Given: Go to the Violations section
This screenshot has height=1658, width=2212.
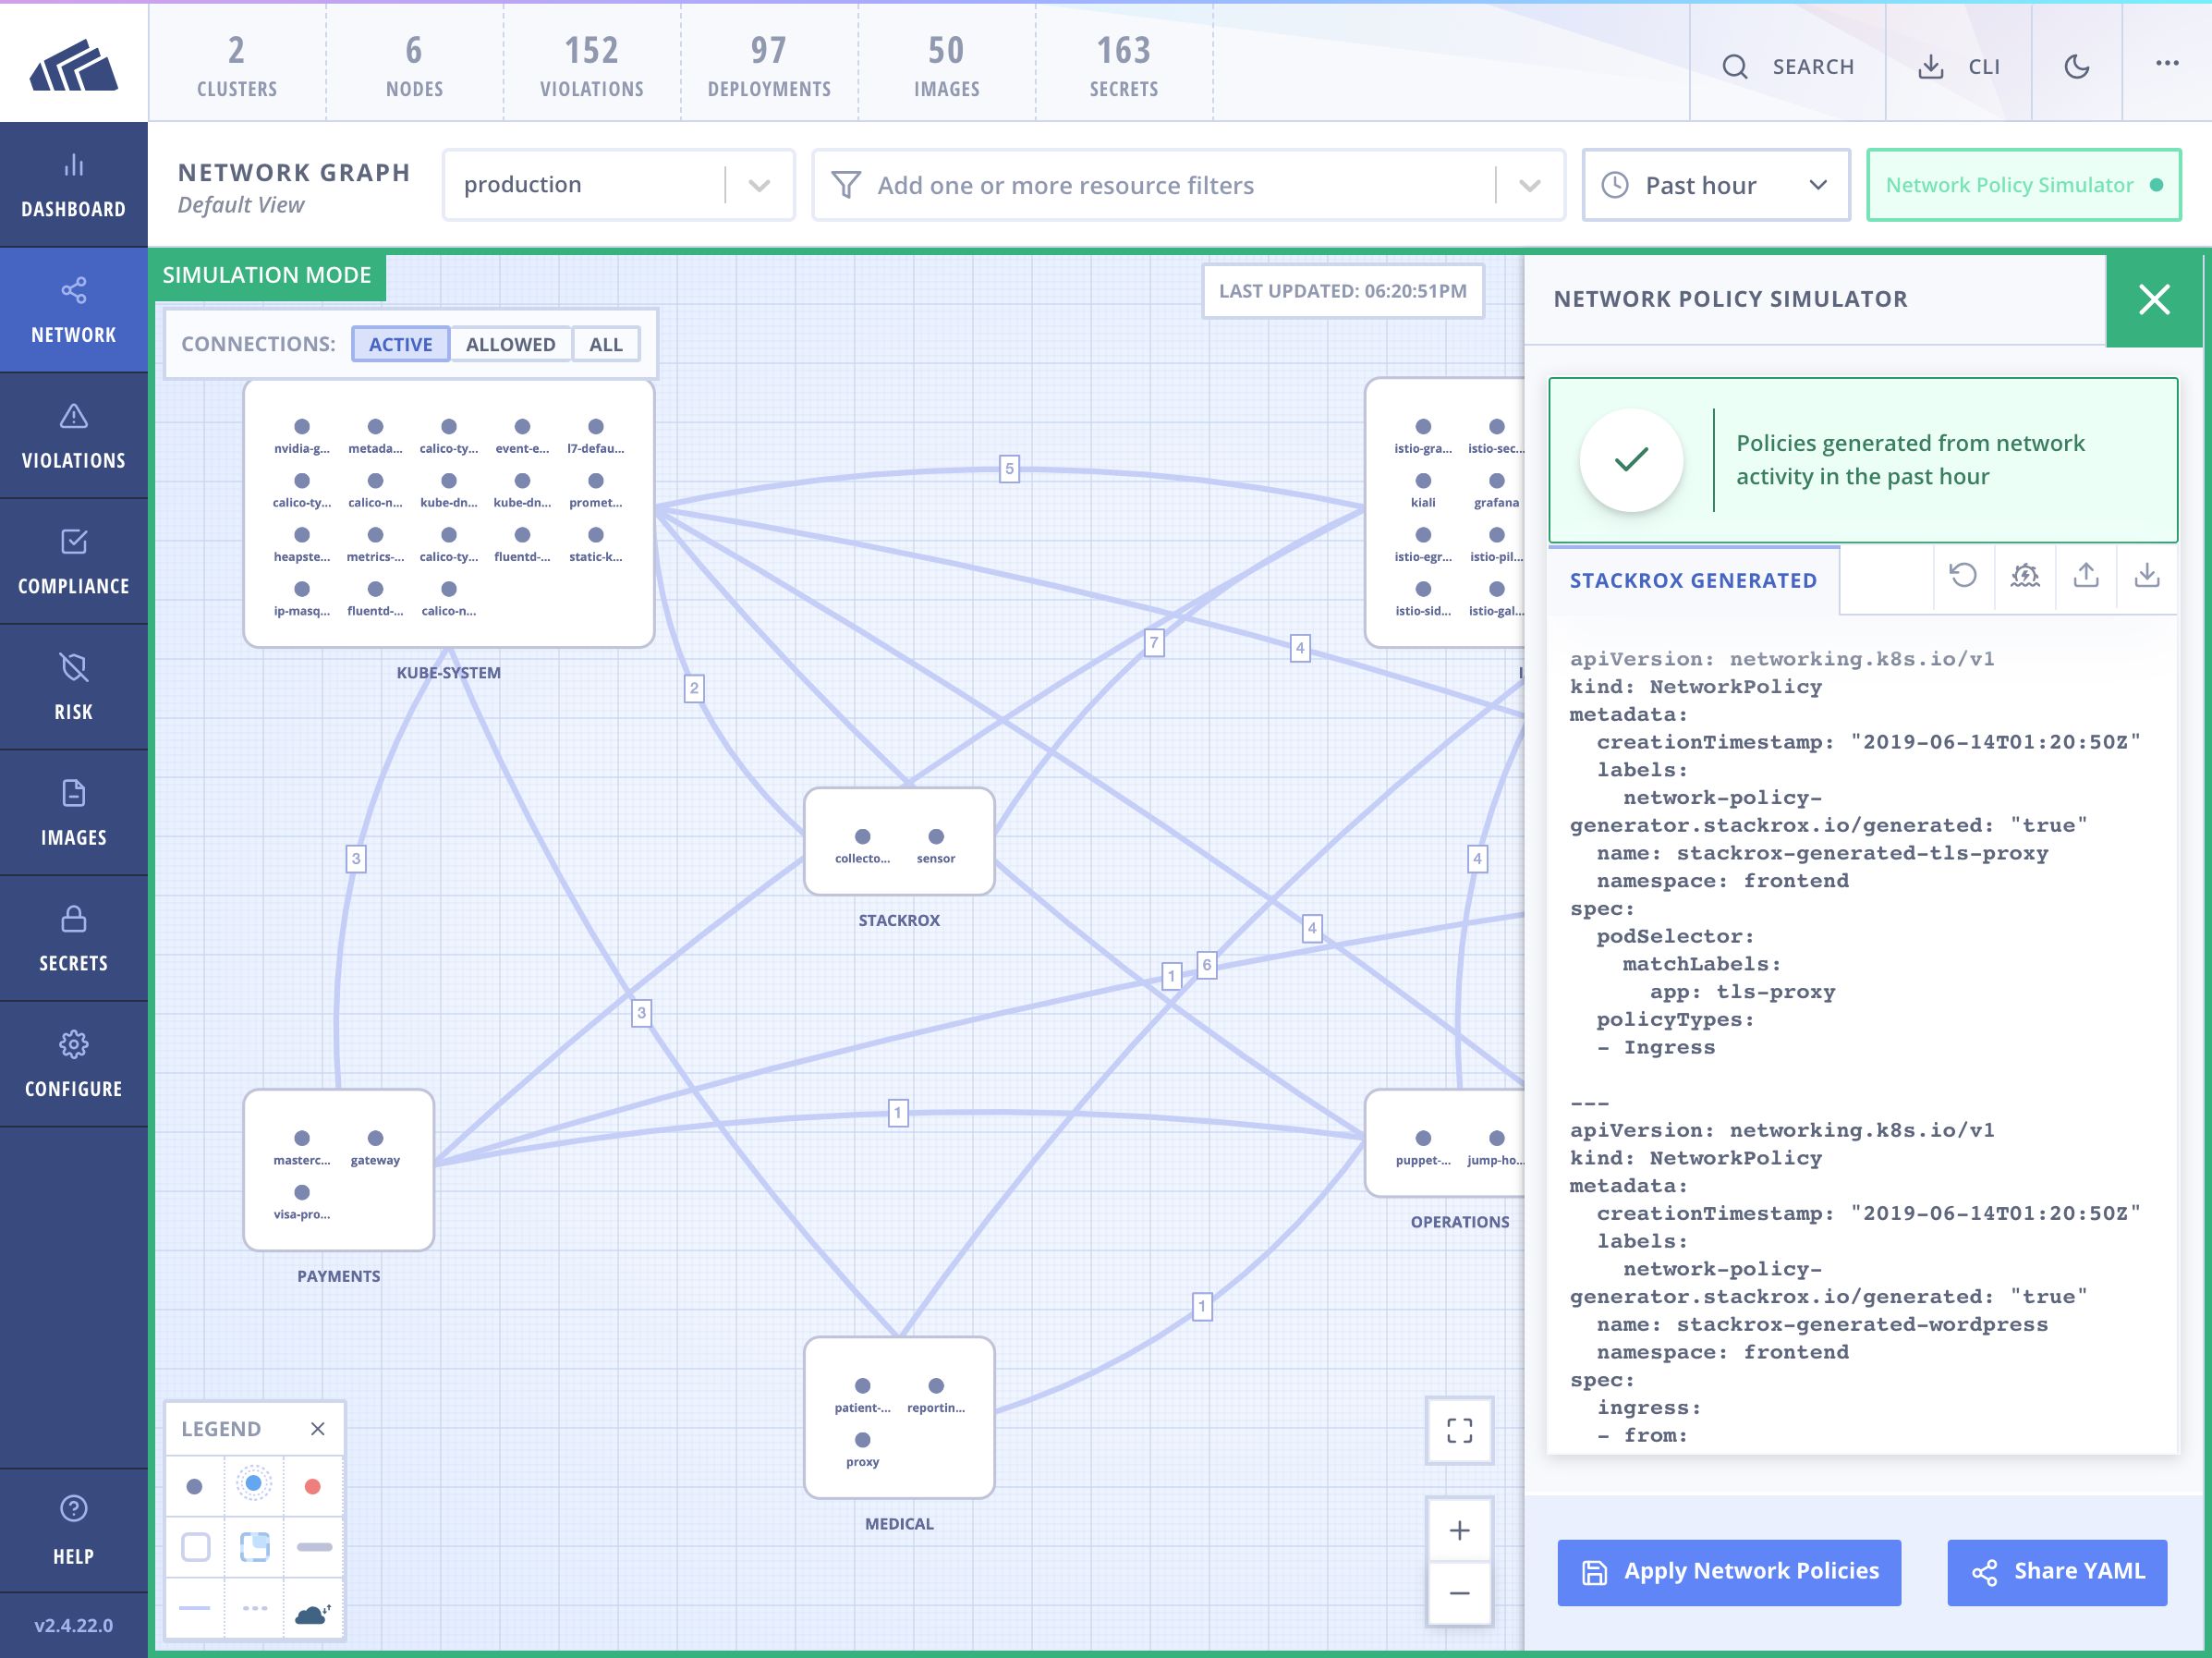Looking at the screenshot, I should (x=74, y=436).
